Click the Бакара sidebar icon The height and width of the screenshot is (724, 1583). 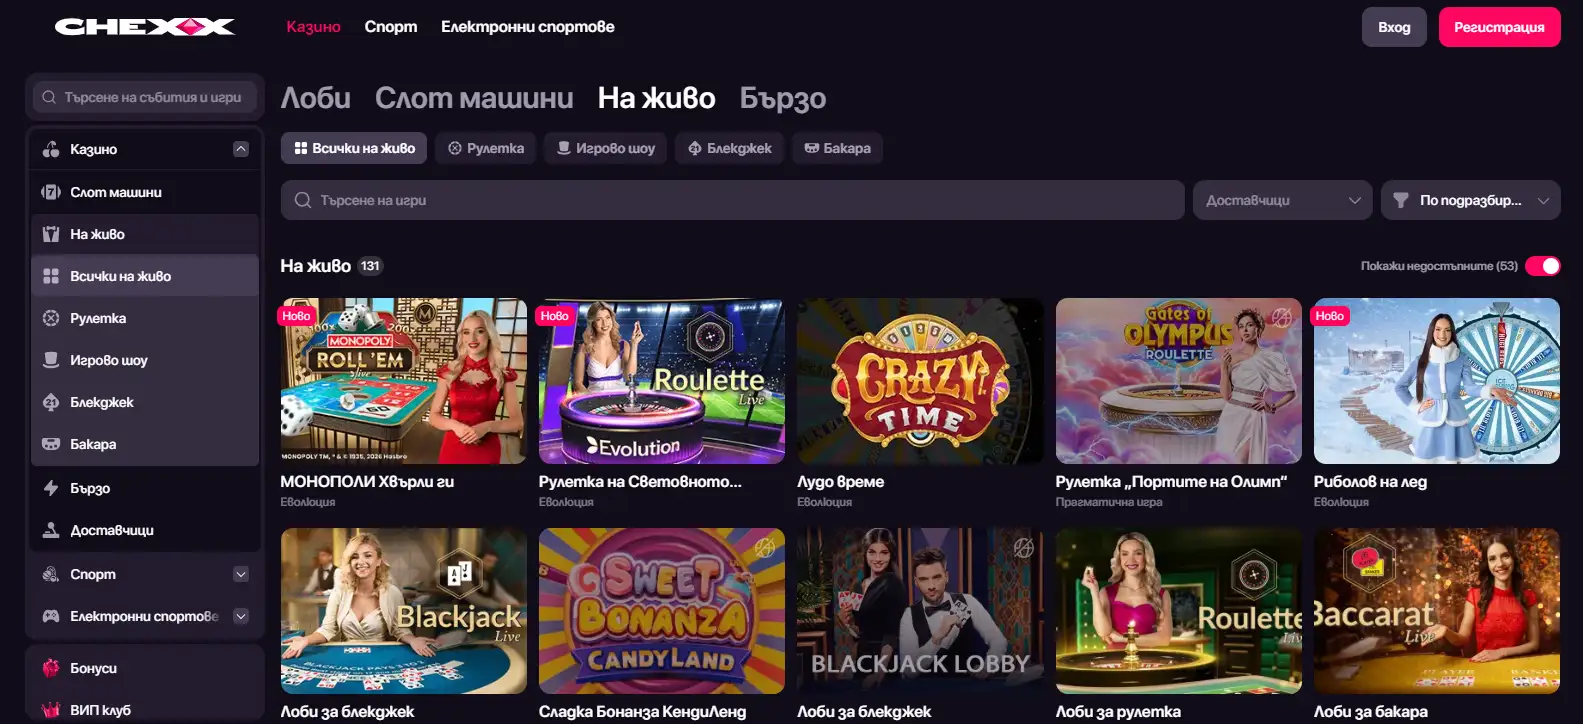[51, 444]
